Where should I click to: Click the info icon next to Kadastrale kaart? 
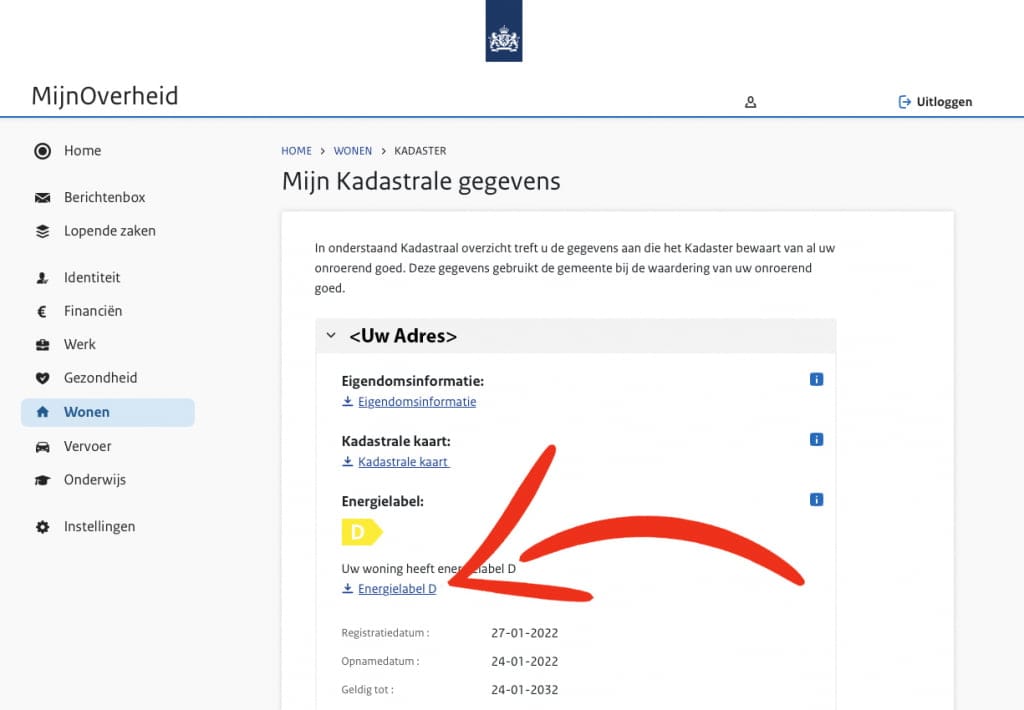pyautogui.click(x=817, y=439)
